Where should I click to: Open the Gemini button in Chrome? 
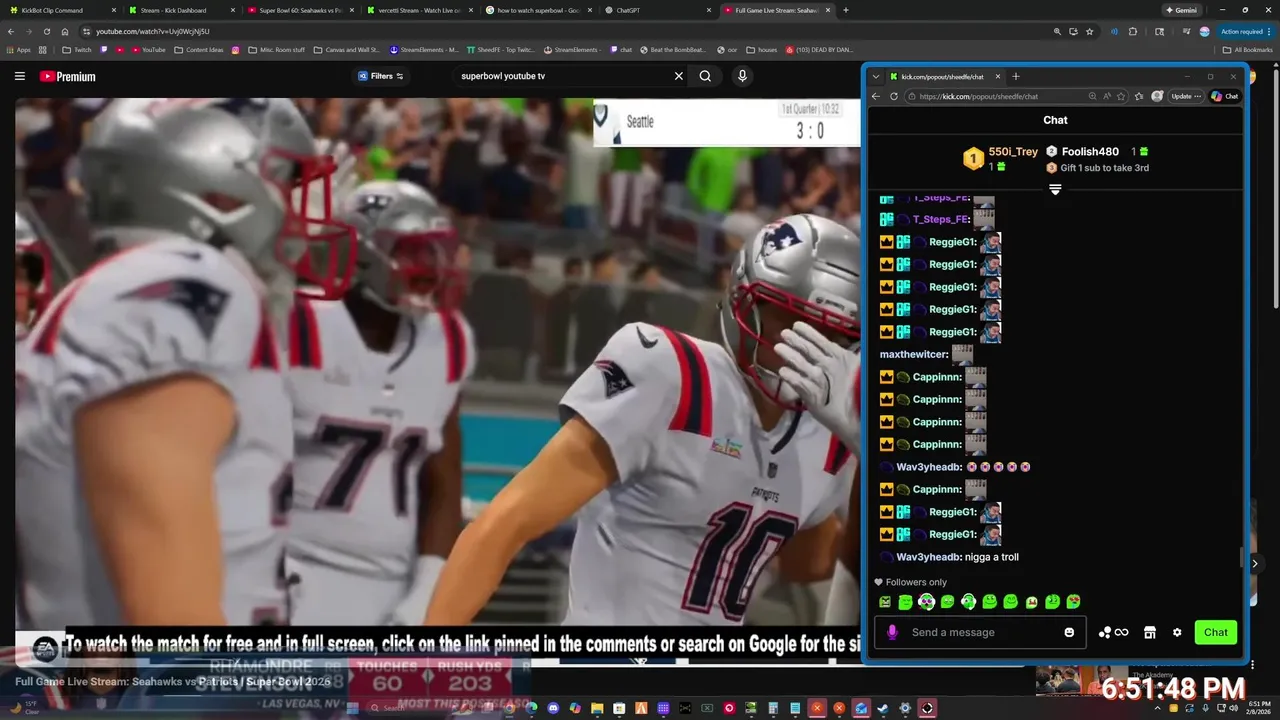coord(1181,10)
